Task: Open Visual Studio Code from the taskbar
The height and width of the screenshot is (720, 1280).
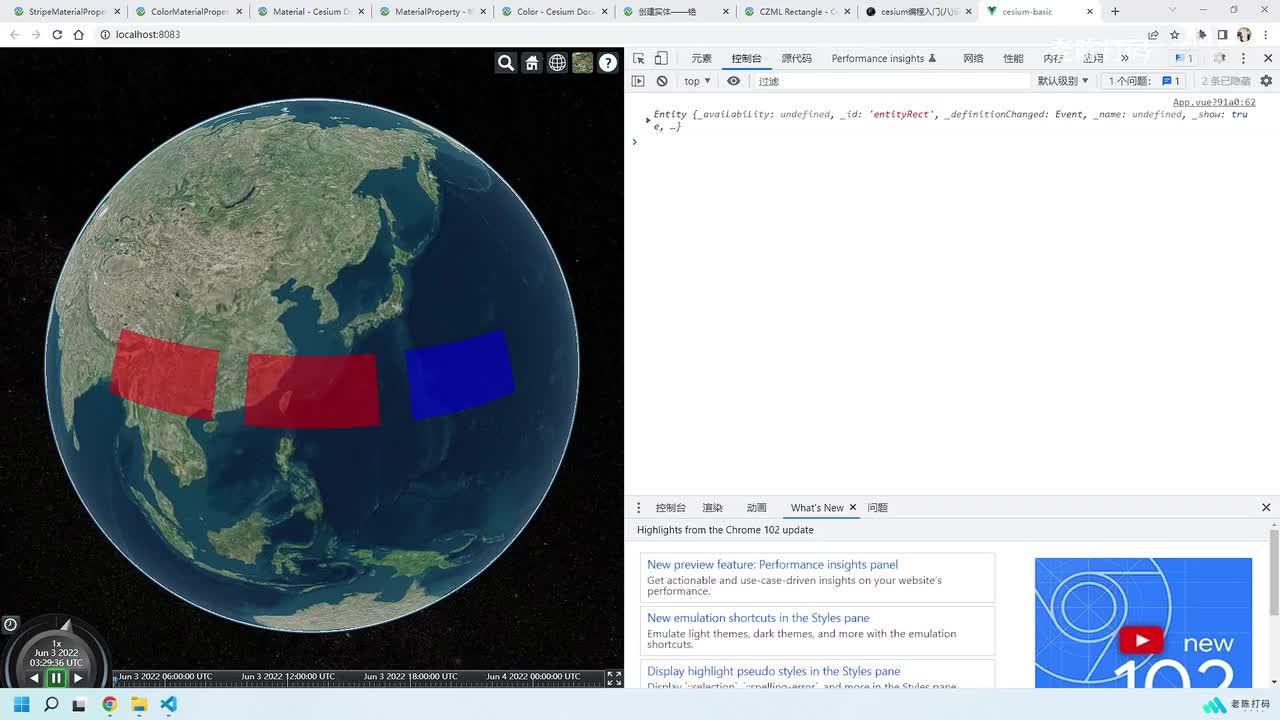Action: coord(168,705)
